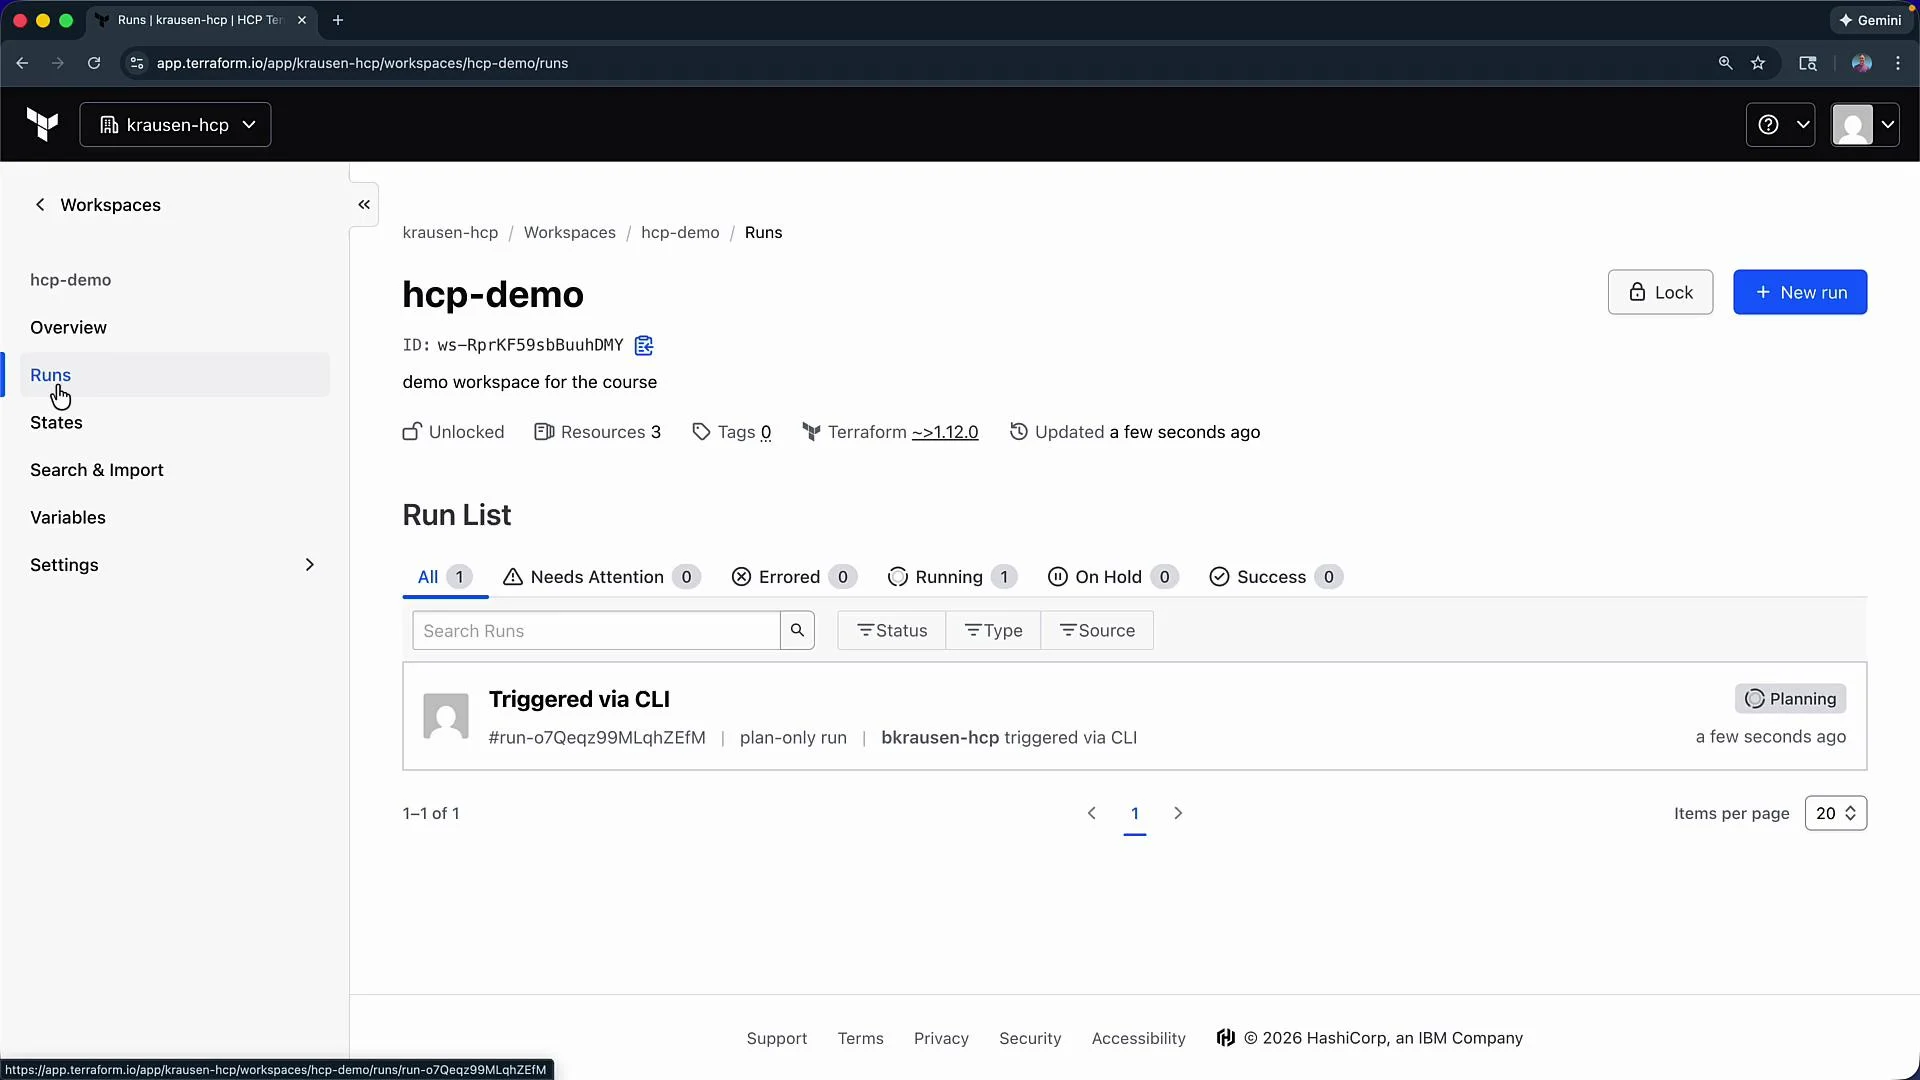Open the Triggered via CLI run
Viewport: 1920px width, 1080px height.
coord(579,699)
